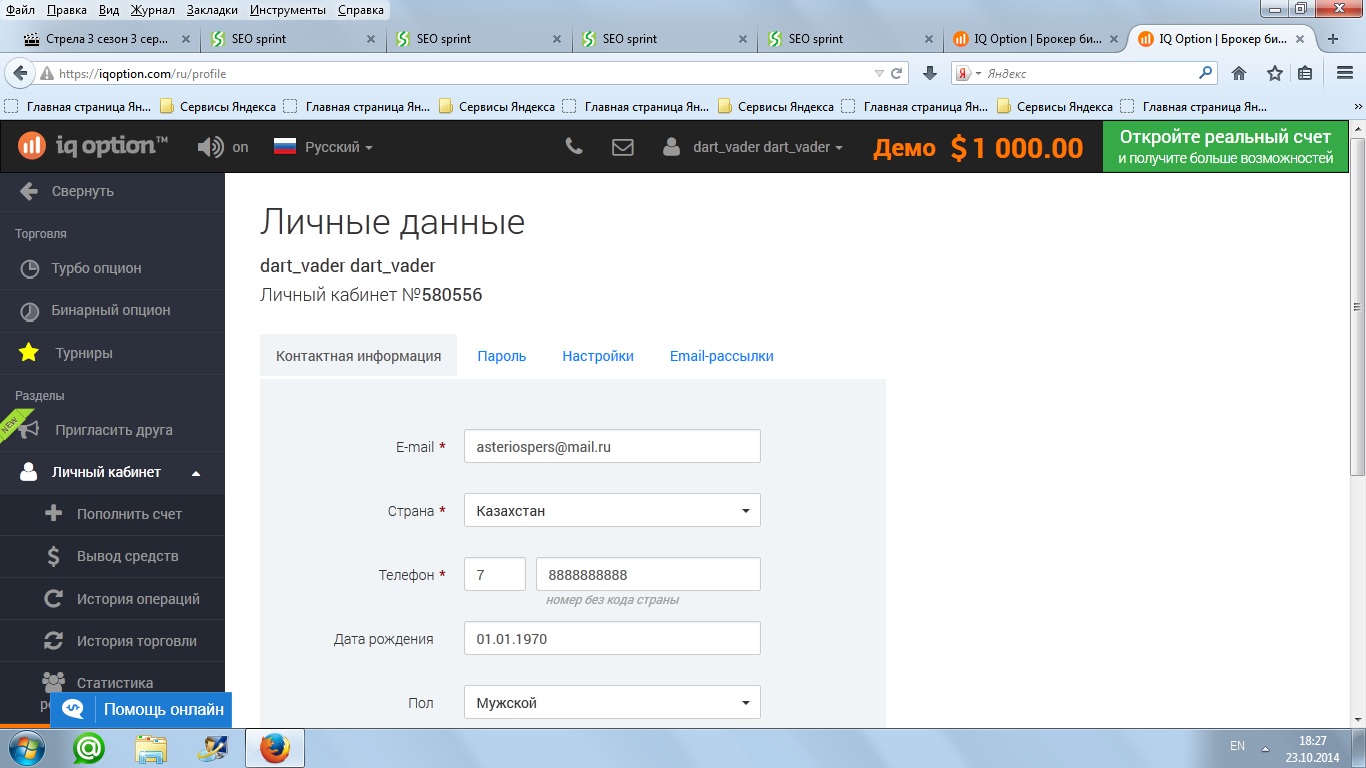The width and height of the screenshot is (1366, 768).
Task: Open a new browser tab
Action: click(x=1332, y=39)
